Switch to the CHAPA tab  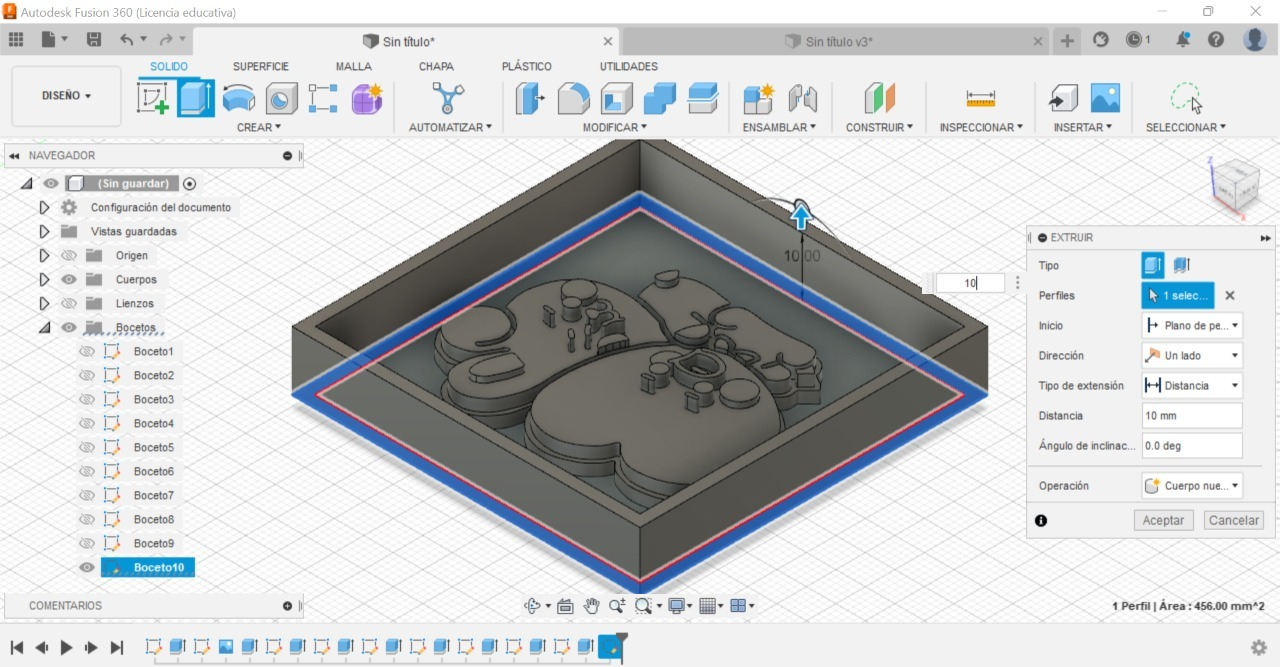[x=436, y=67]
